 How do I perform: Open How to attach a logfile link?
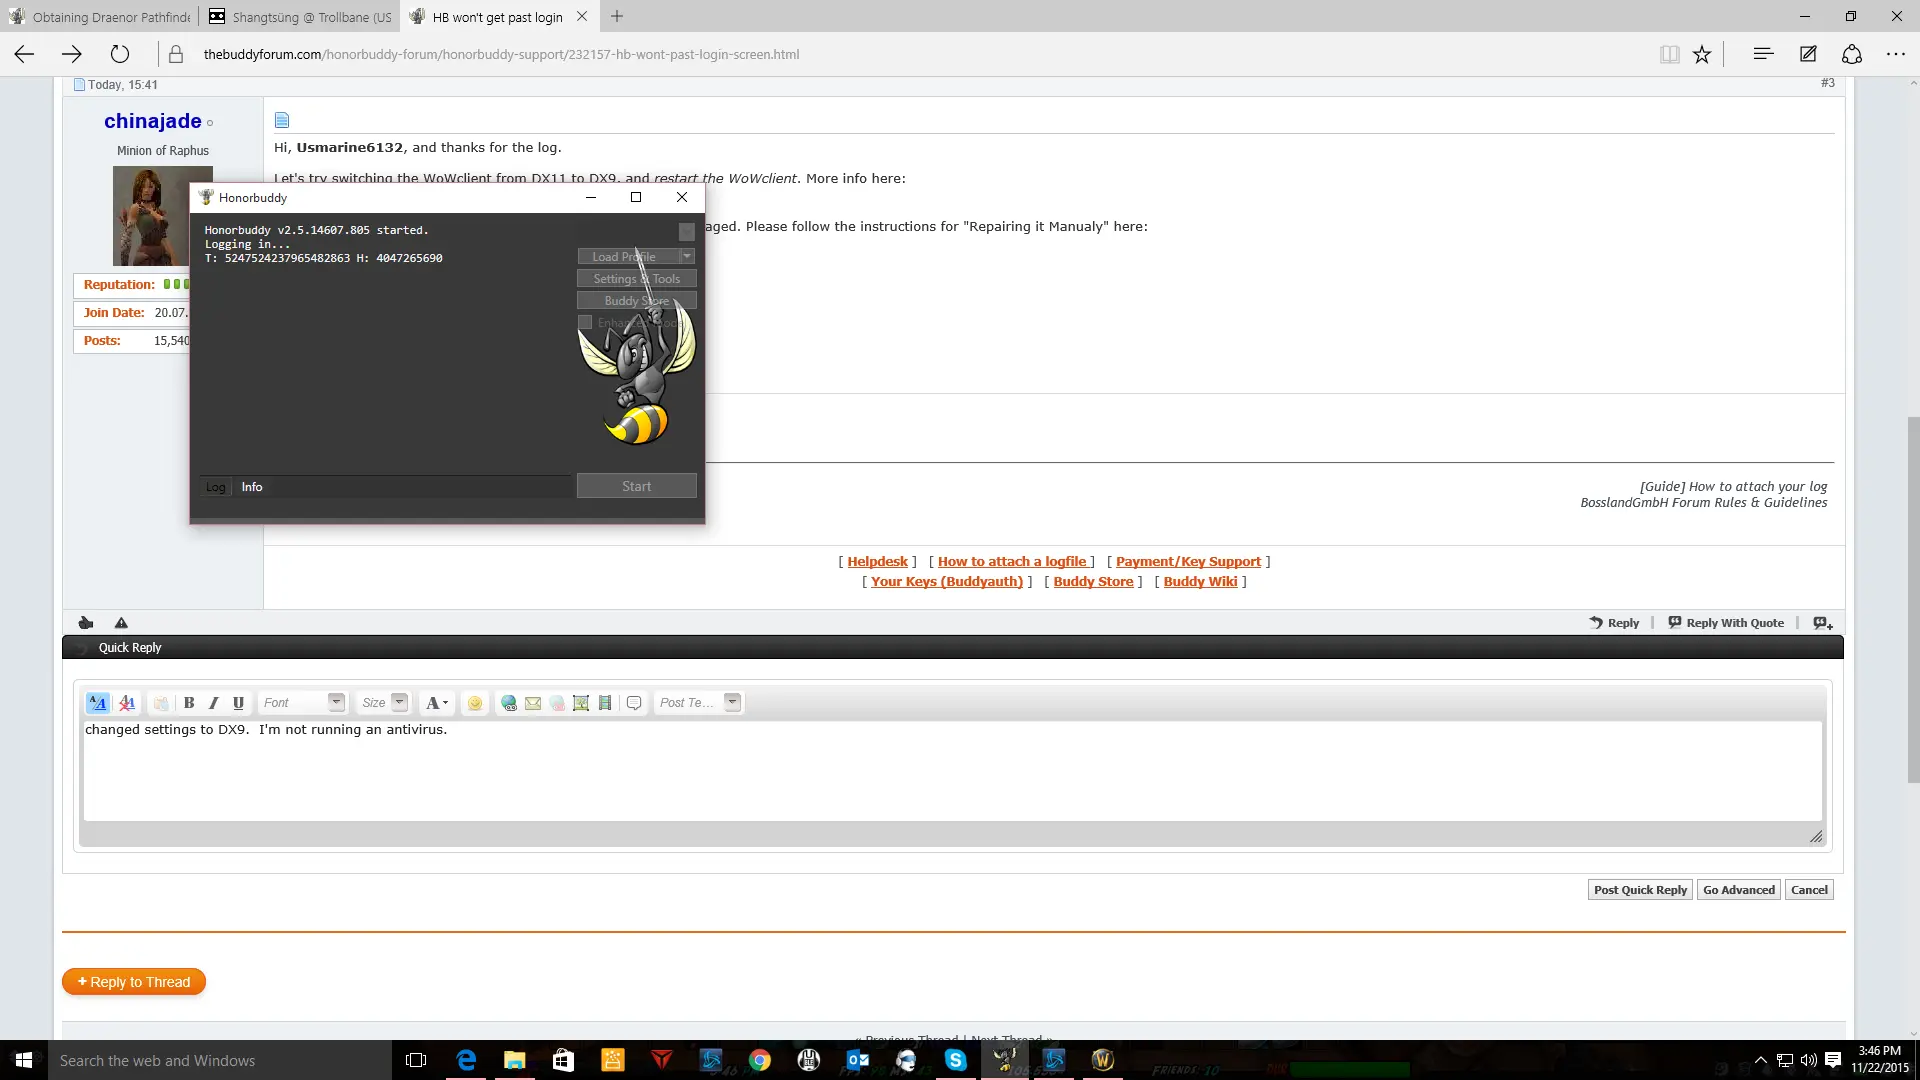[x=1012, y=562]
